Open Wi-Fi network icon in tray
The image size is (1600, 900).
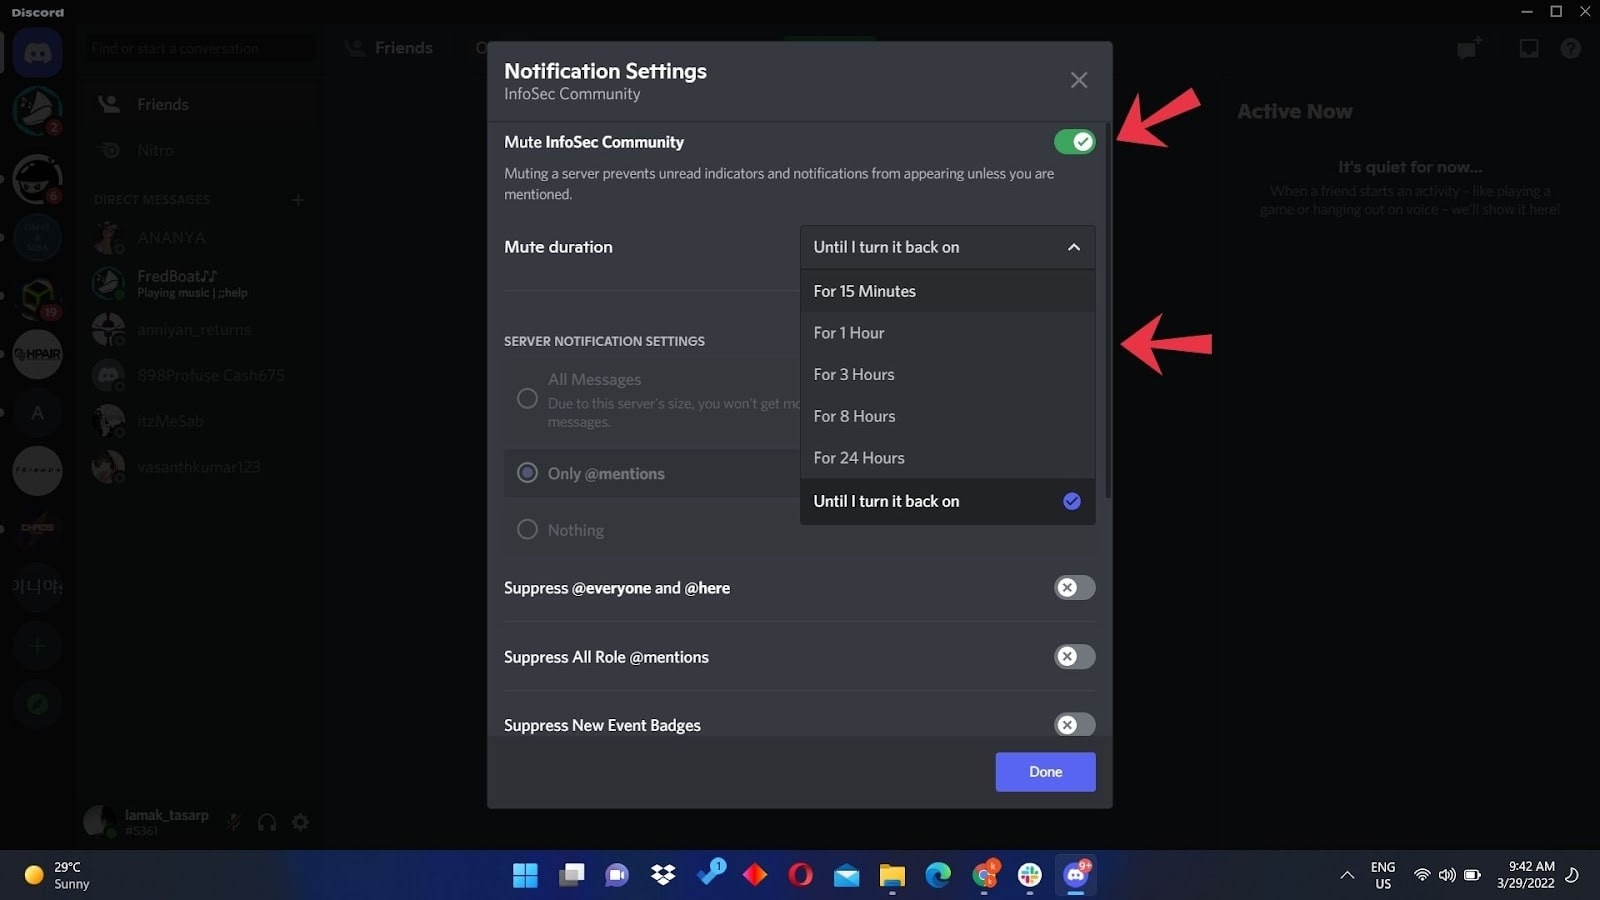tap(1421, 875)
